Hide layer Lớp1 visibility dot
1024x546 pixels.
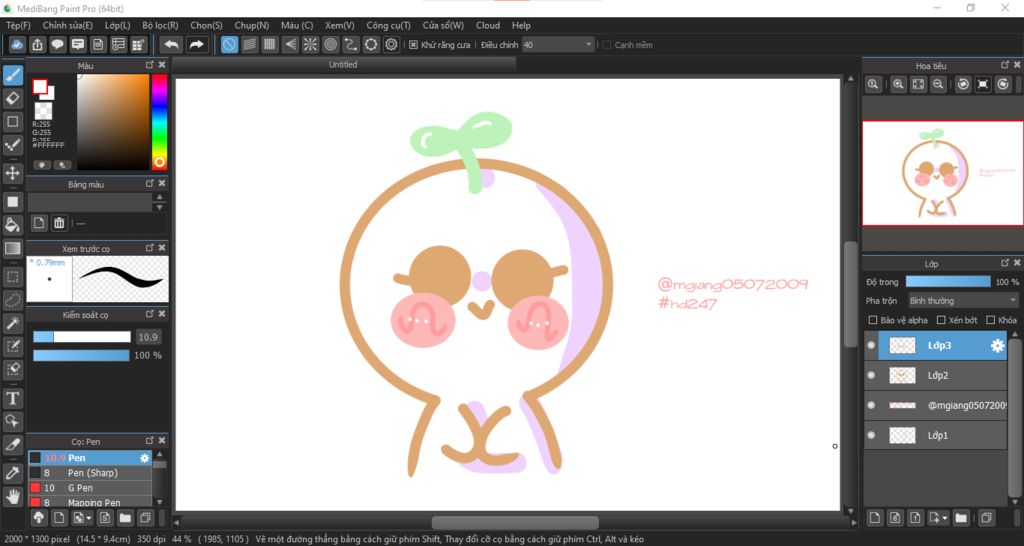click(x=871, y=435)
